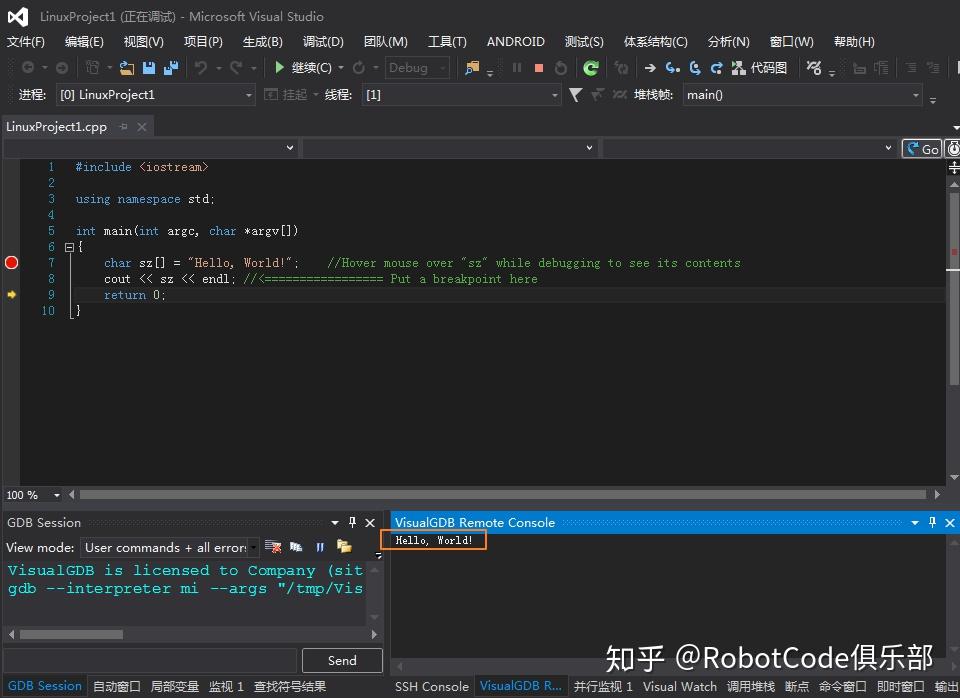Open the View mode dropdown in GDB Session
960x698 pixels.
point(167,547)
